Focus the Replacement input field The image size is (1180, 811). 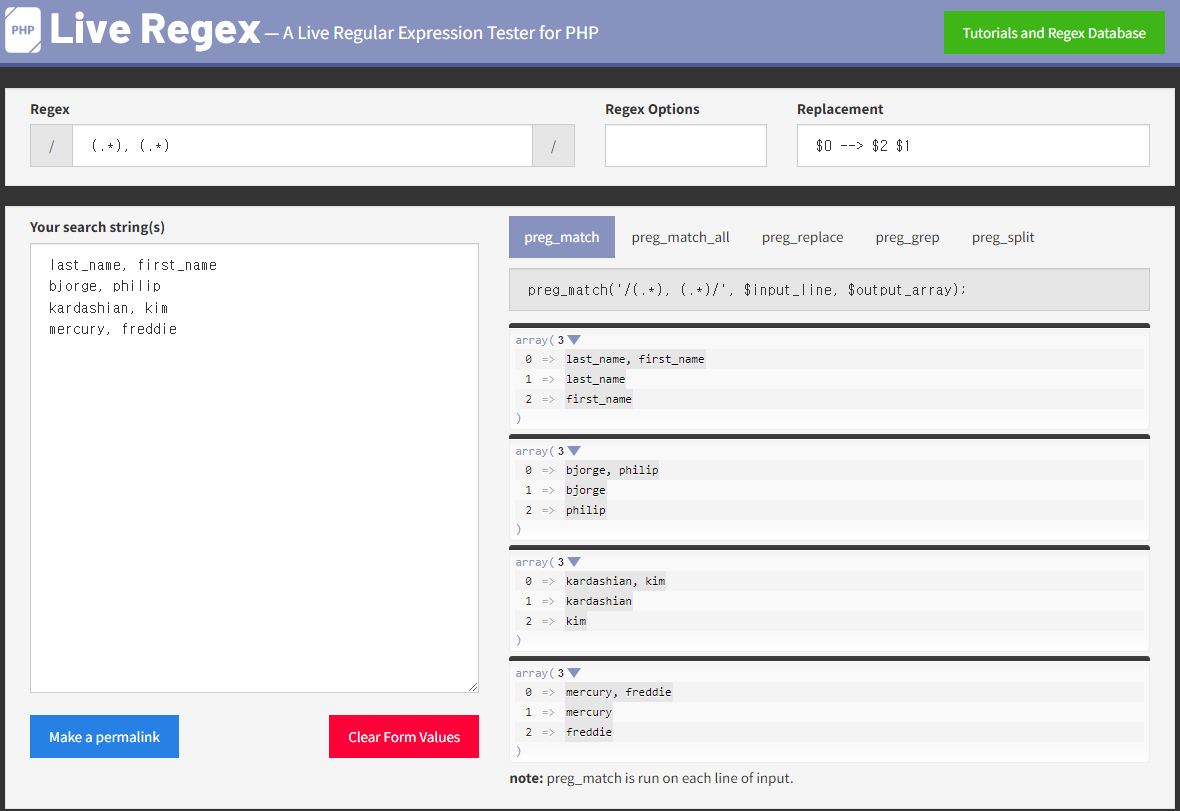[x=973, y=145]
